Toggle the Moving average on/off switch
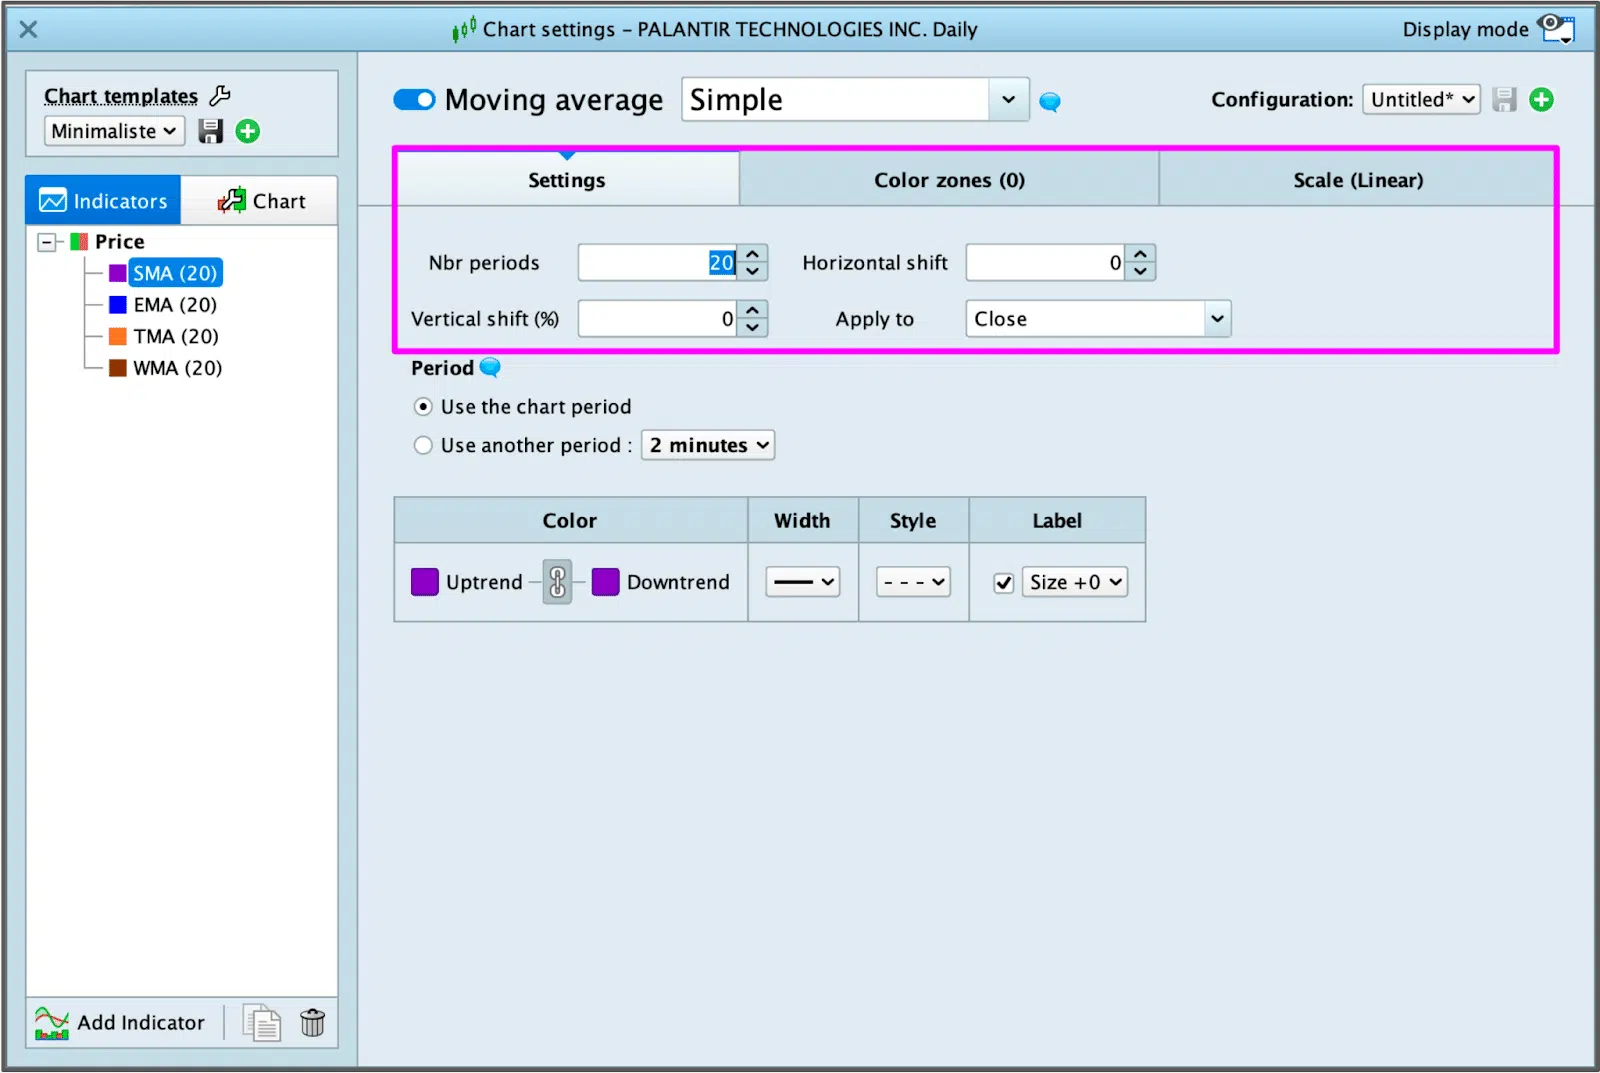This screenshot has width=1600, height=1073. coord(414,99)
